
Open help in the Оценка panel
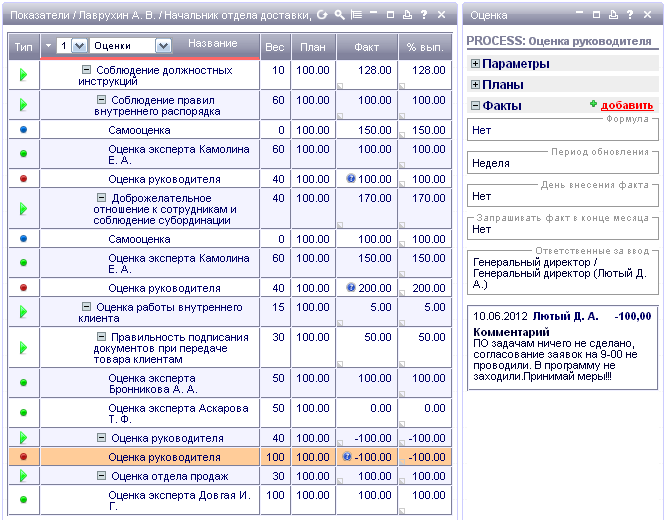point(630,15)
